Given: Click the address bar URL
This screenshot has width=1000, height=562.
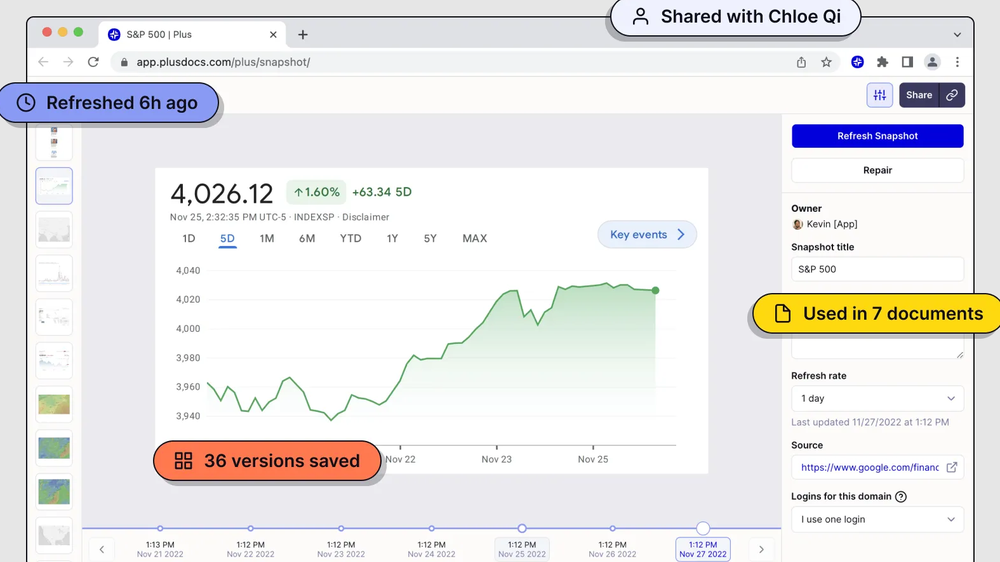Looking at the screenshot, I should tap(223, 62).
